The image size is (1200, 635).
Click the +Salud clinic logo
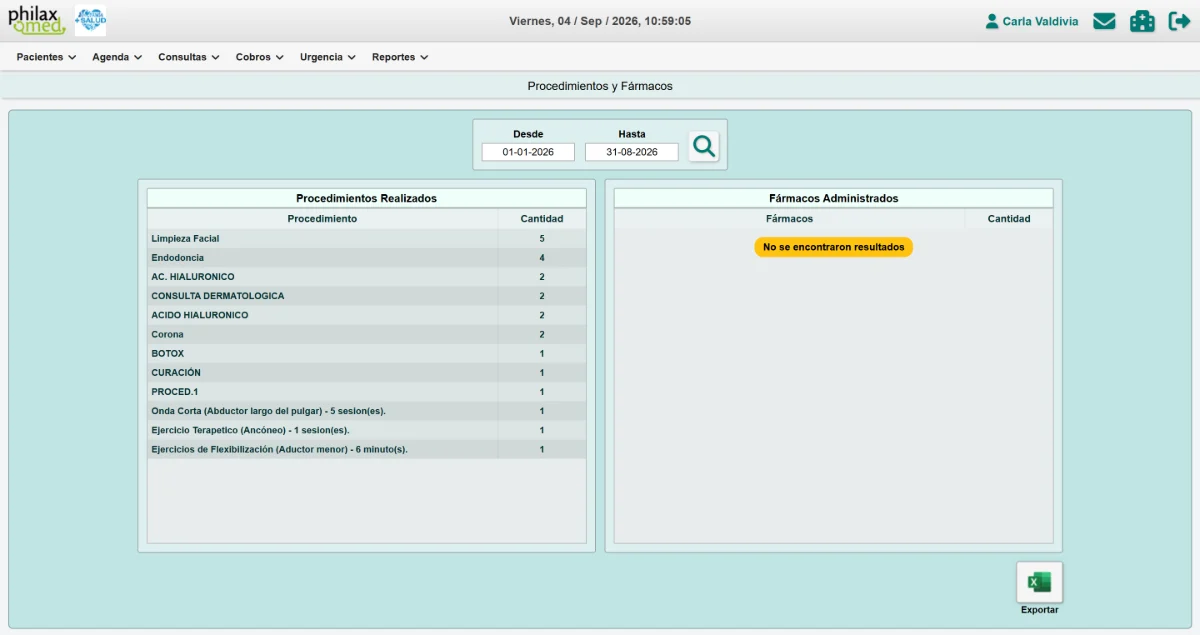(x=90, y=20)
